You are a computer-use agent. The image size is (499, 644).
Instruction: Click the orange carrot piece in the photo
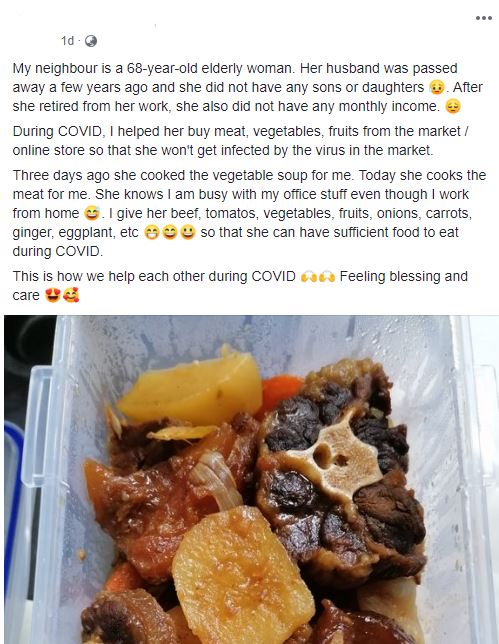point(281,393)
